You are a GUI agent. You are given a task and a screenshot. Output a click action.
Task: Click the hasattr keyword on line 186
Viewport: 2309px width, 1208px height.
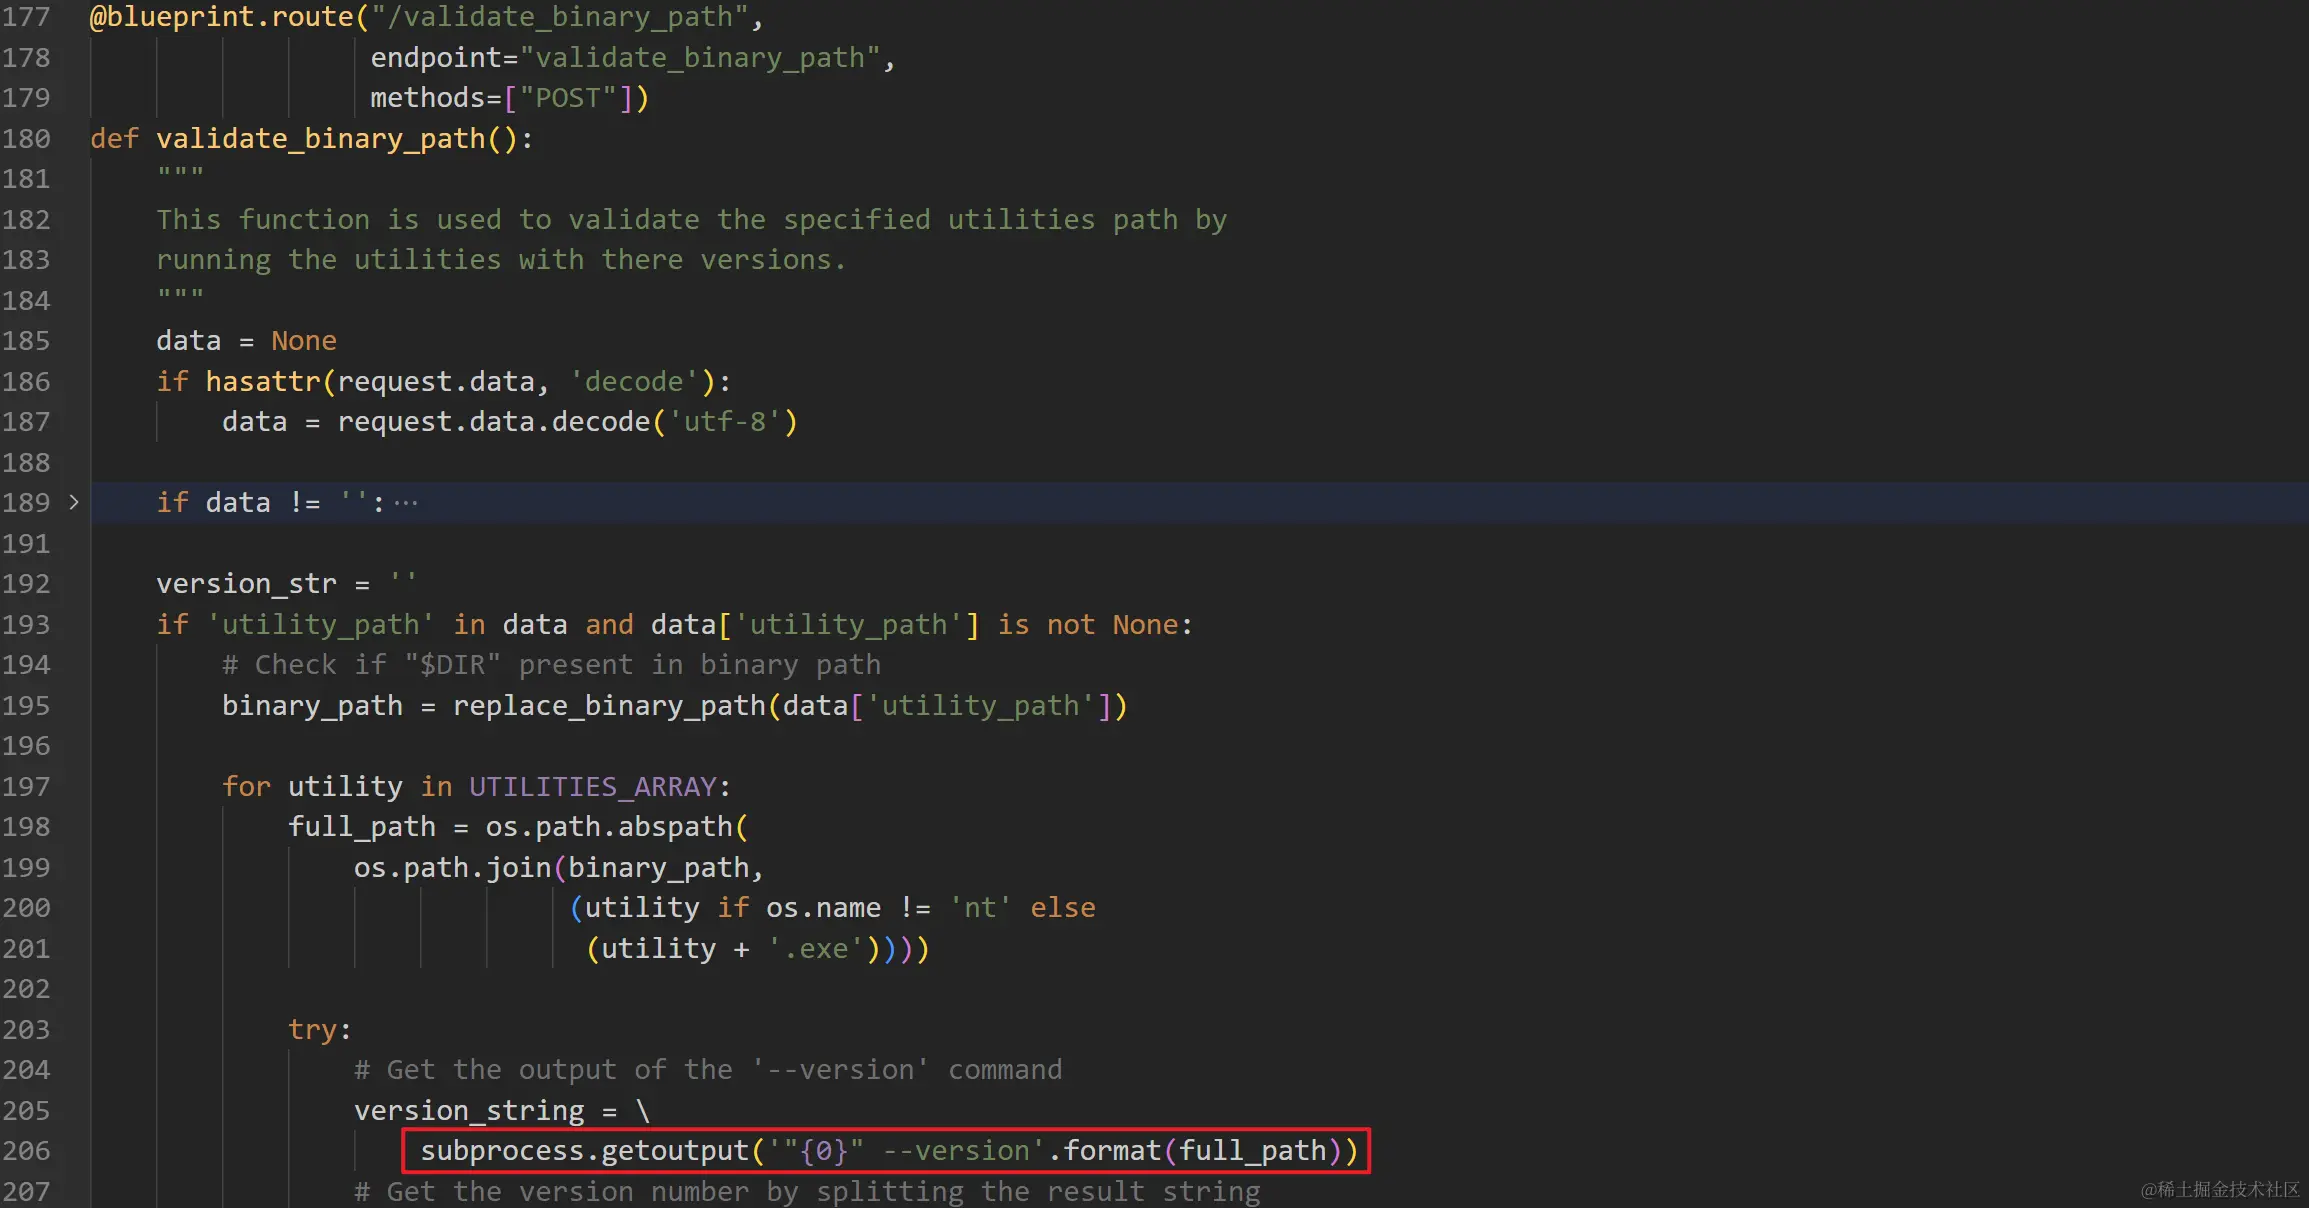pos(262,381)
